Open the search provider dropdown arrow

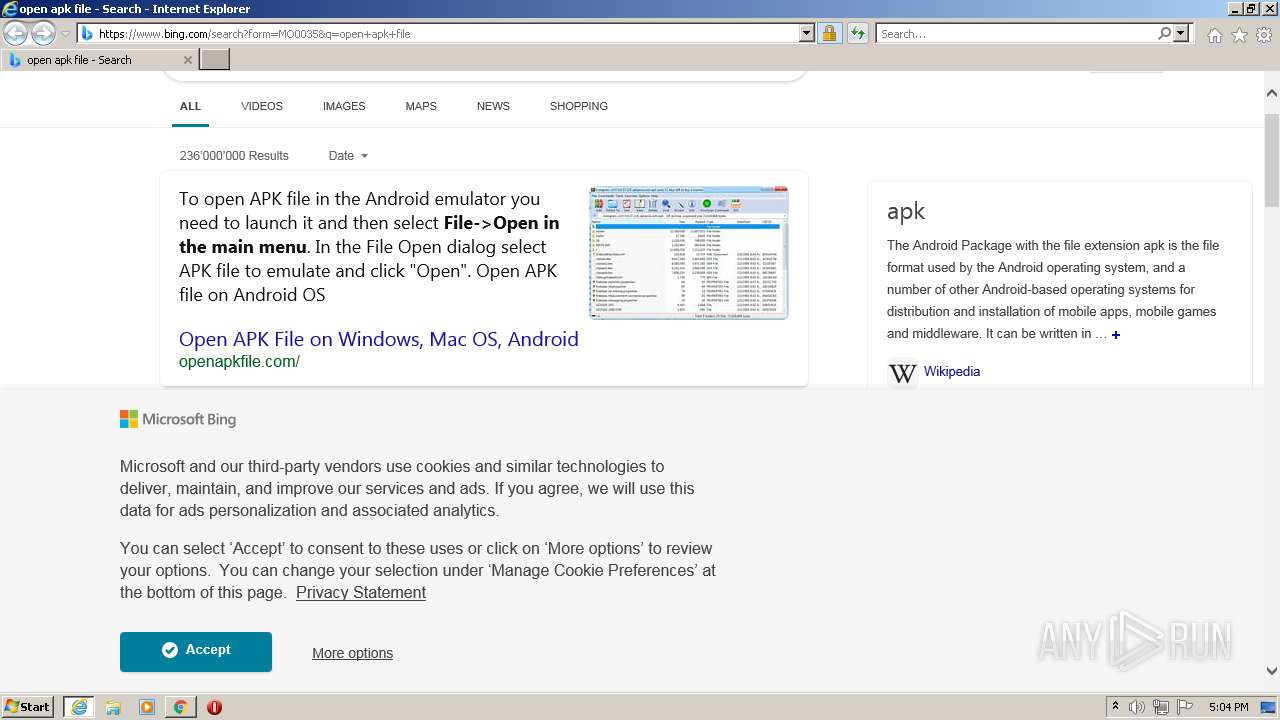(1181, 34)
